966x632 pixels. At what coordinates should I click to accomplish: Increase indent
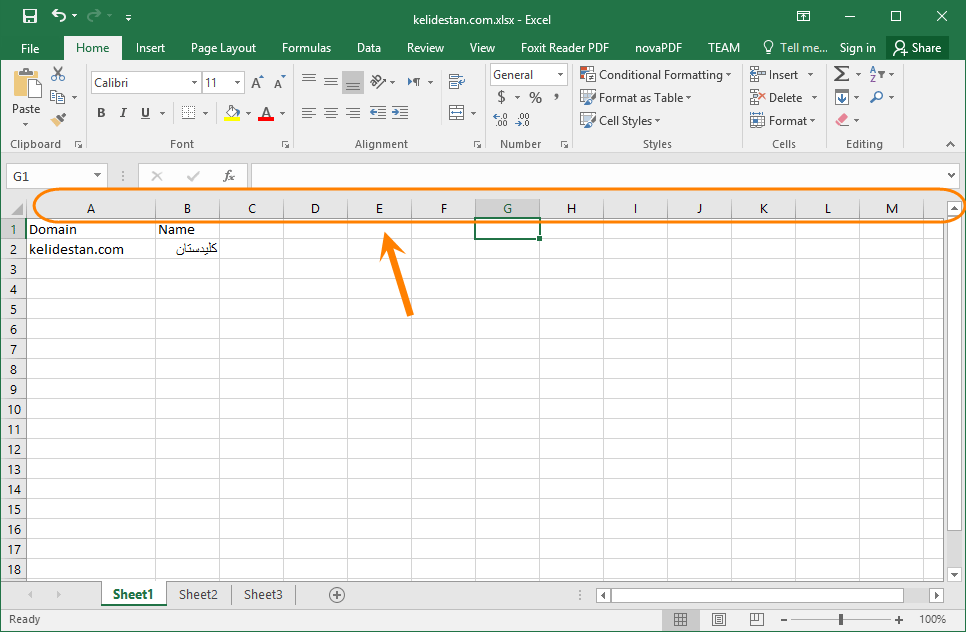400,113
